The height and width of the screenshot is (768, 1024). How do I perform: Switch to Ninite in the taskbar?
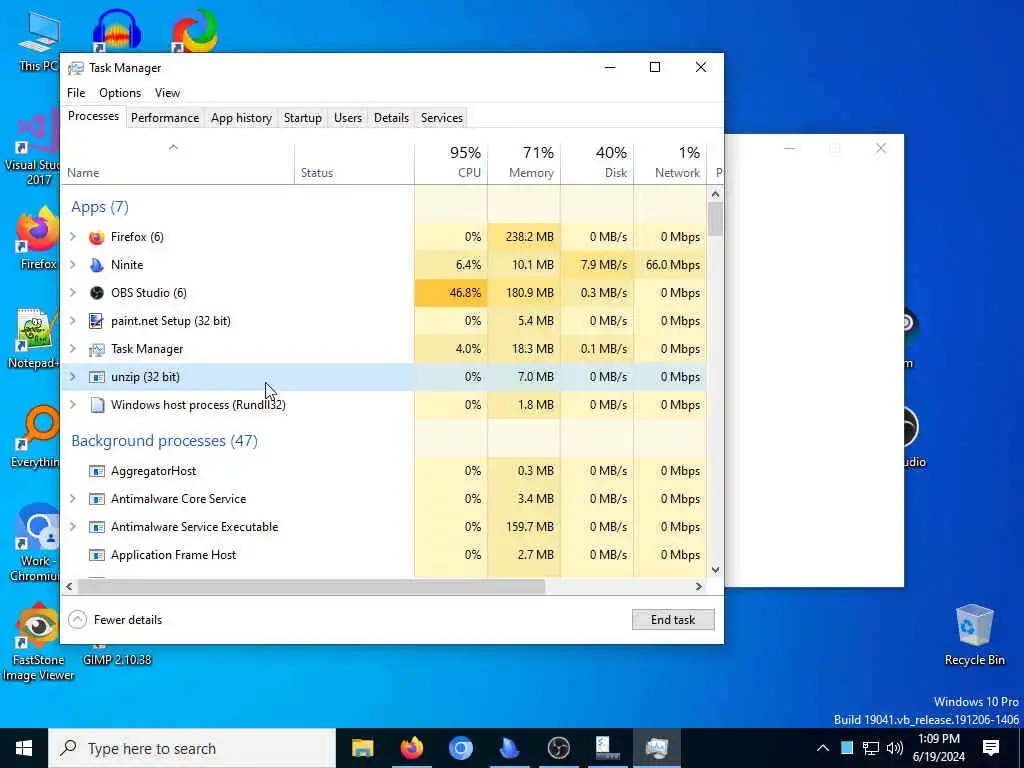(509, 748)
